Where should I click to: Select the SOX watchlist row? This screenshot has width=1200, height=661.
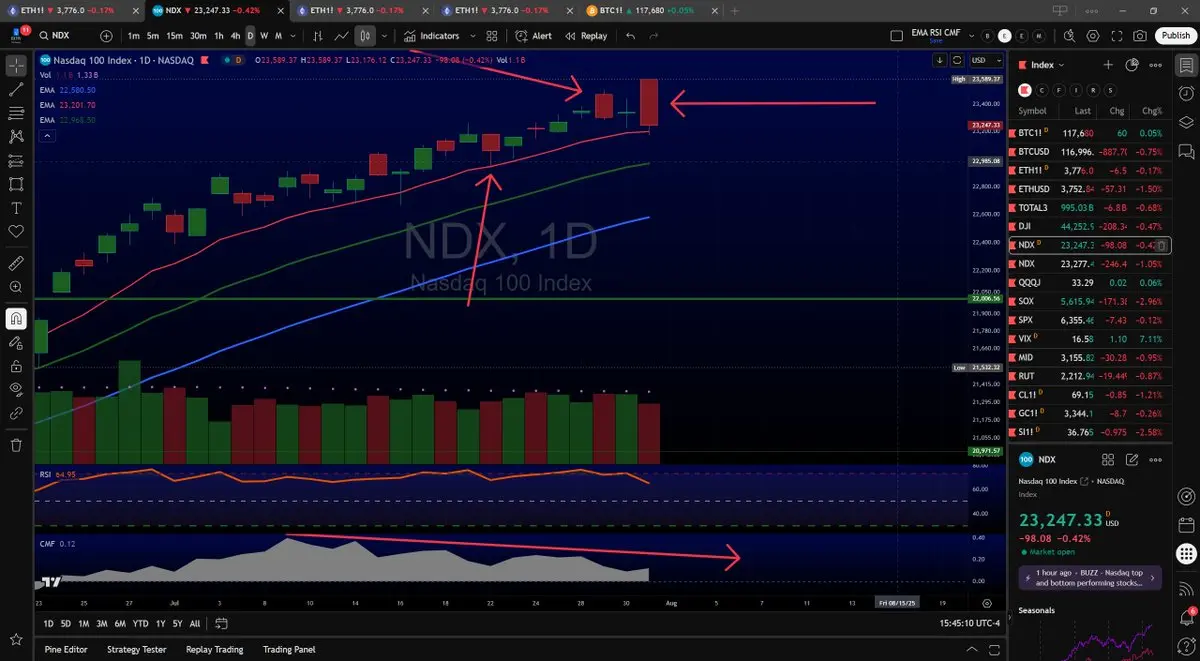pos(1091,301)
